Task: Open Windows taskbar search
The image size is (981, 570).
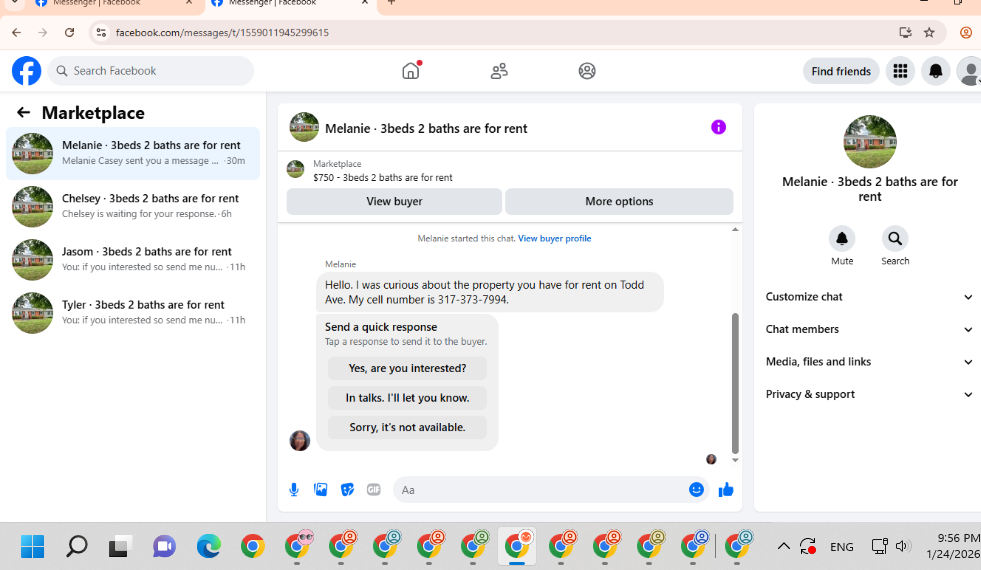Action: coord(77,546)
